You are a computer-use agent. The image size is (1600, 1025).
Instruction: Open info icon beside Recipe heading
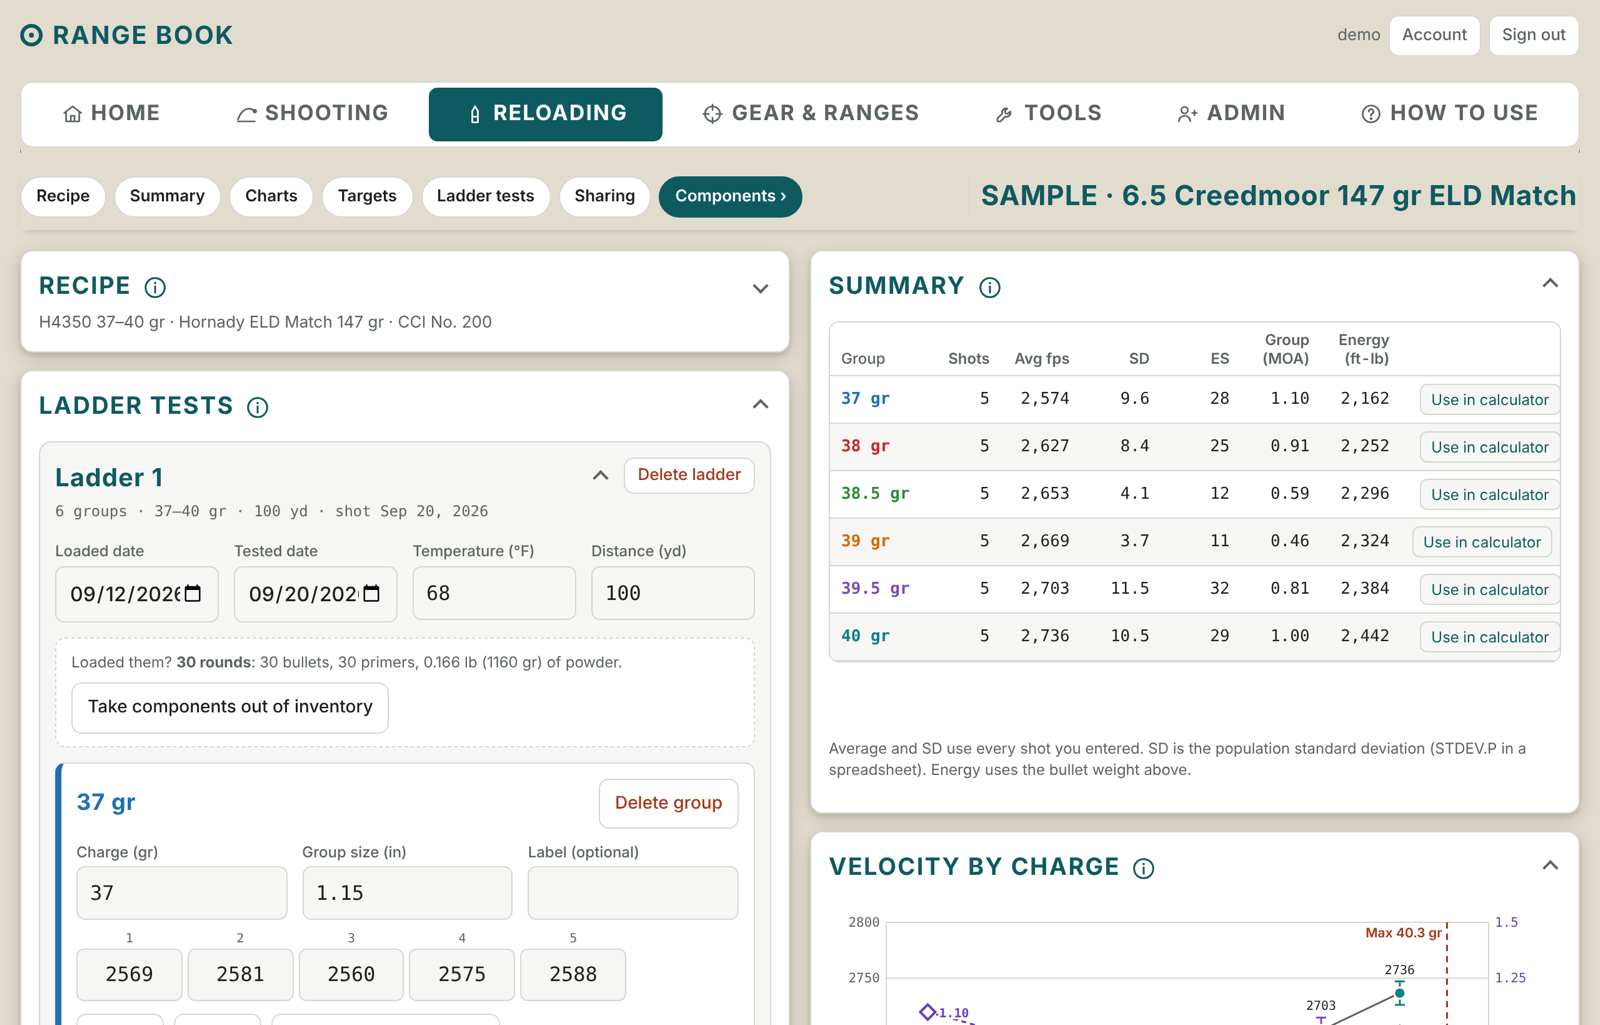click(155, 287)
